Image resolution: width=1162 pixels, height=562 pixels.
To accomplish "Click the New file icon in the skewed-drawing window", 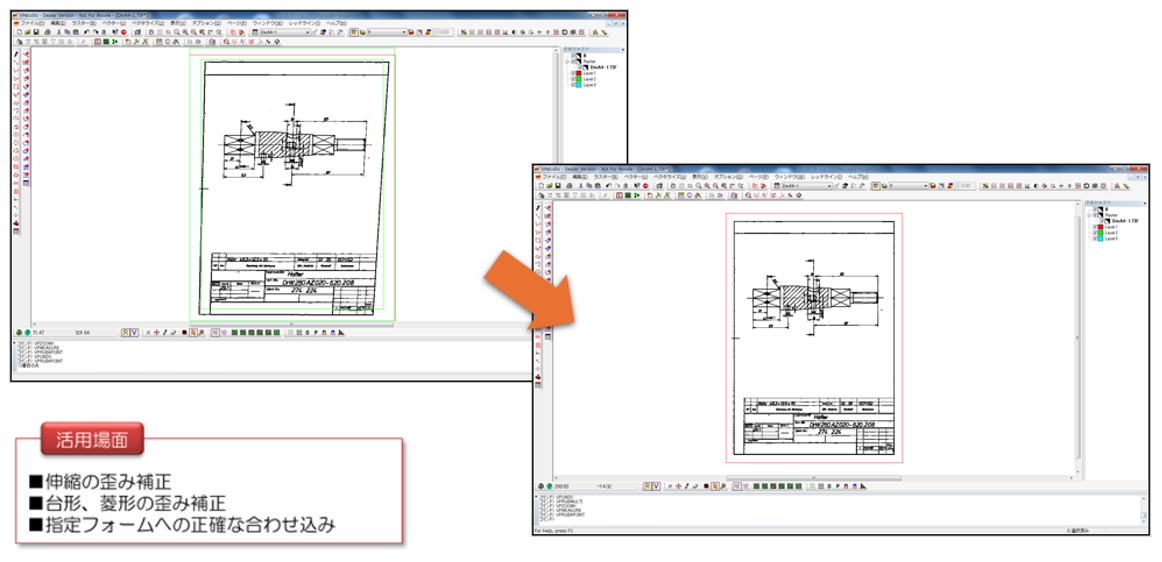I will point(19,32).
